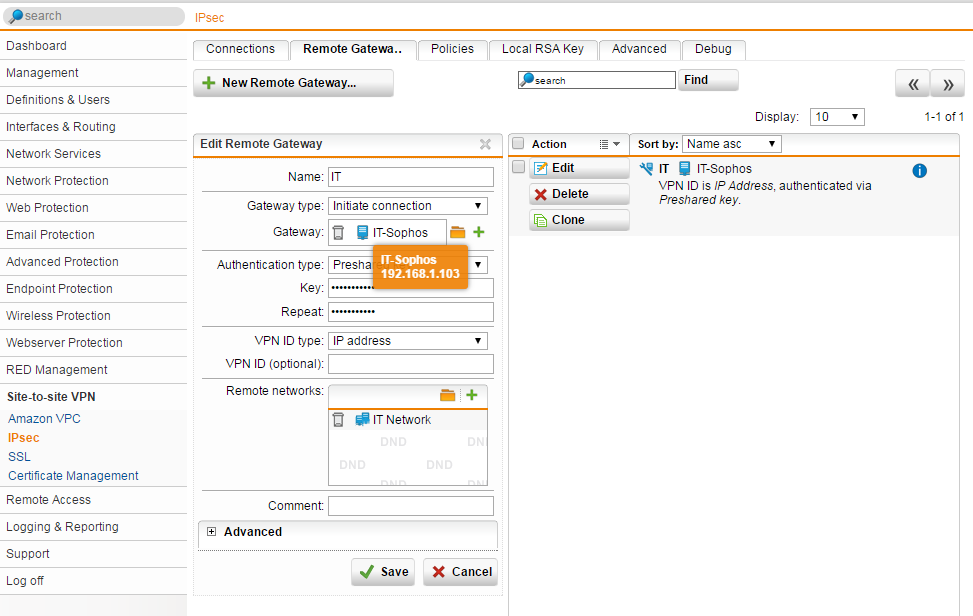
Task: Click the Find button
Action: coord(708,80)
